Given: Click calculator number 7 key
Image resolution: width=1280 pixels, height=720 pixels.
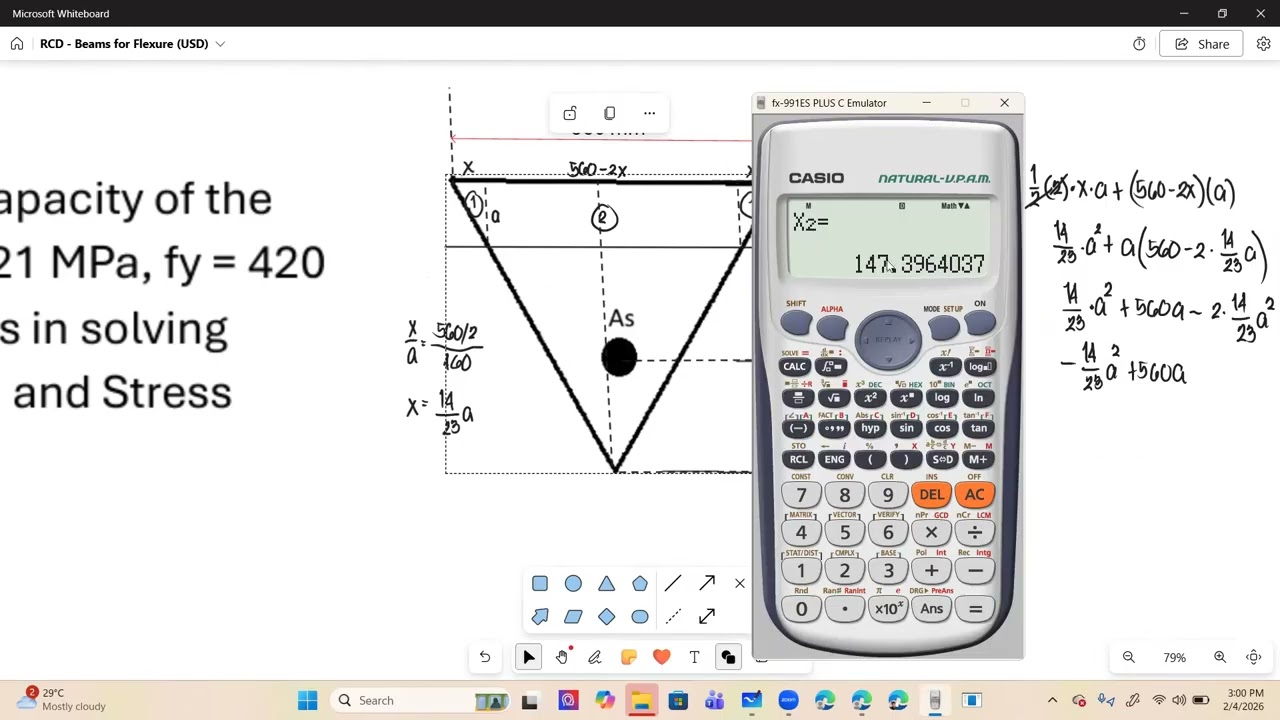Looking at the screenshot, I should 801,495.
